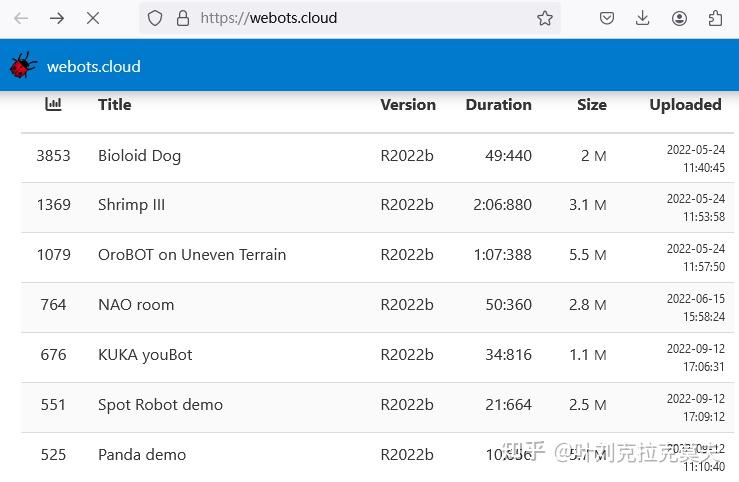Sort the table by Duration
Viewport: 739px width, 482px height.
(x=498, y=104)
